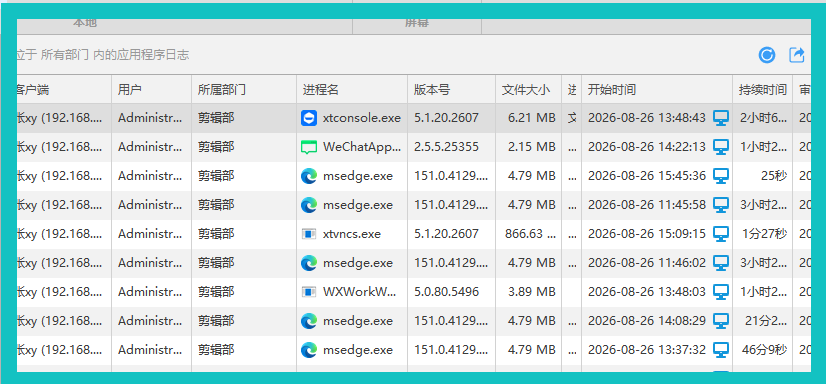The height and width of the screenshot is (384, 826).
Task: Click the 6.21 MB file size cell
Action: point(532,118)
